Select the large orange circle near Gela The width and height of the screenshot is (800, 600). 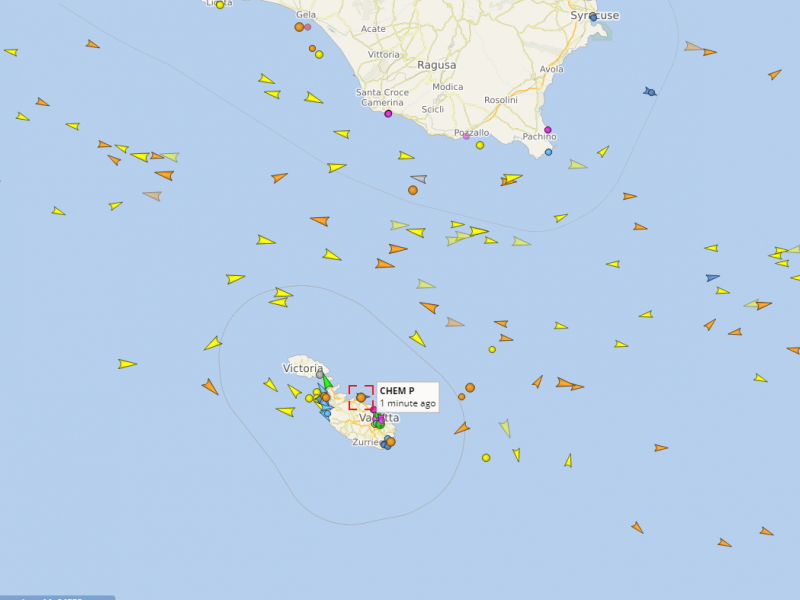click(299, 27)
